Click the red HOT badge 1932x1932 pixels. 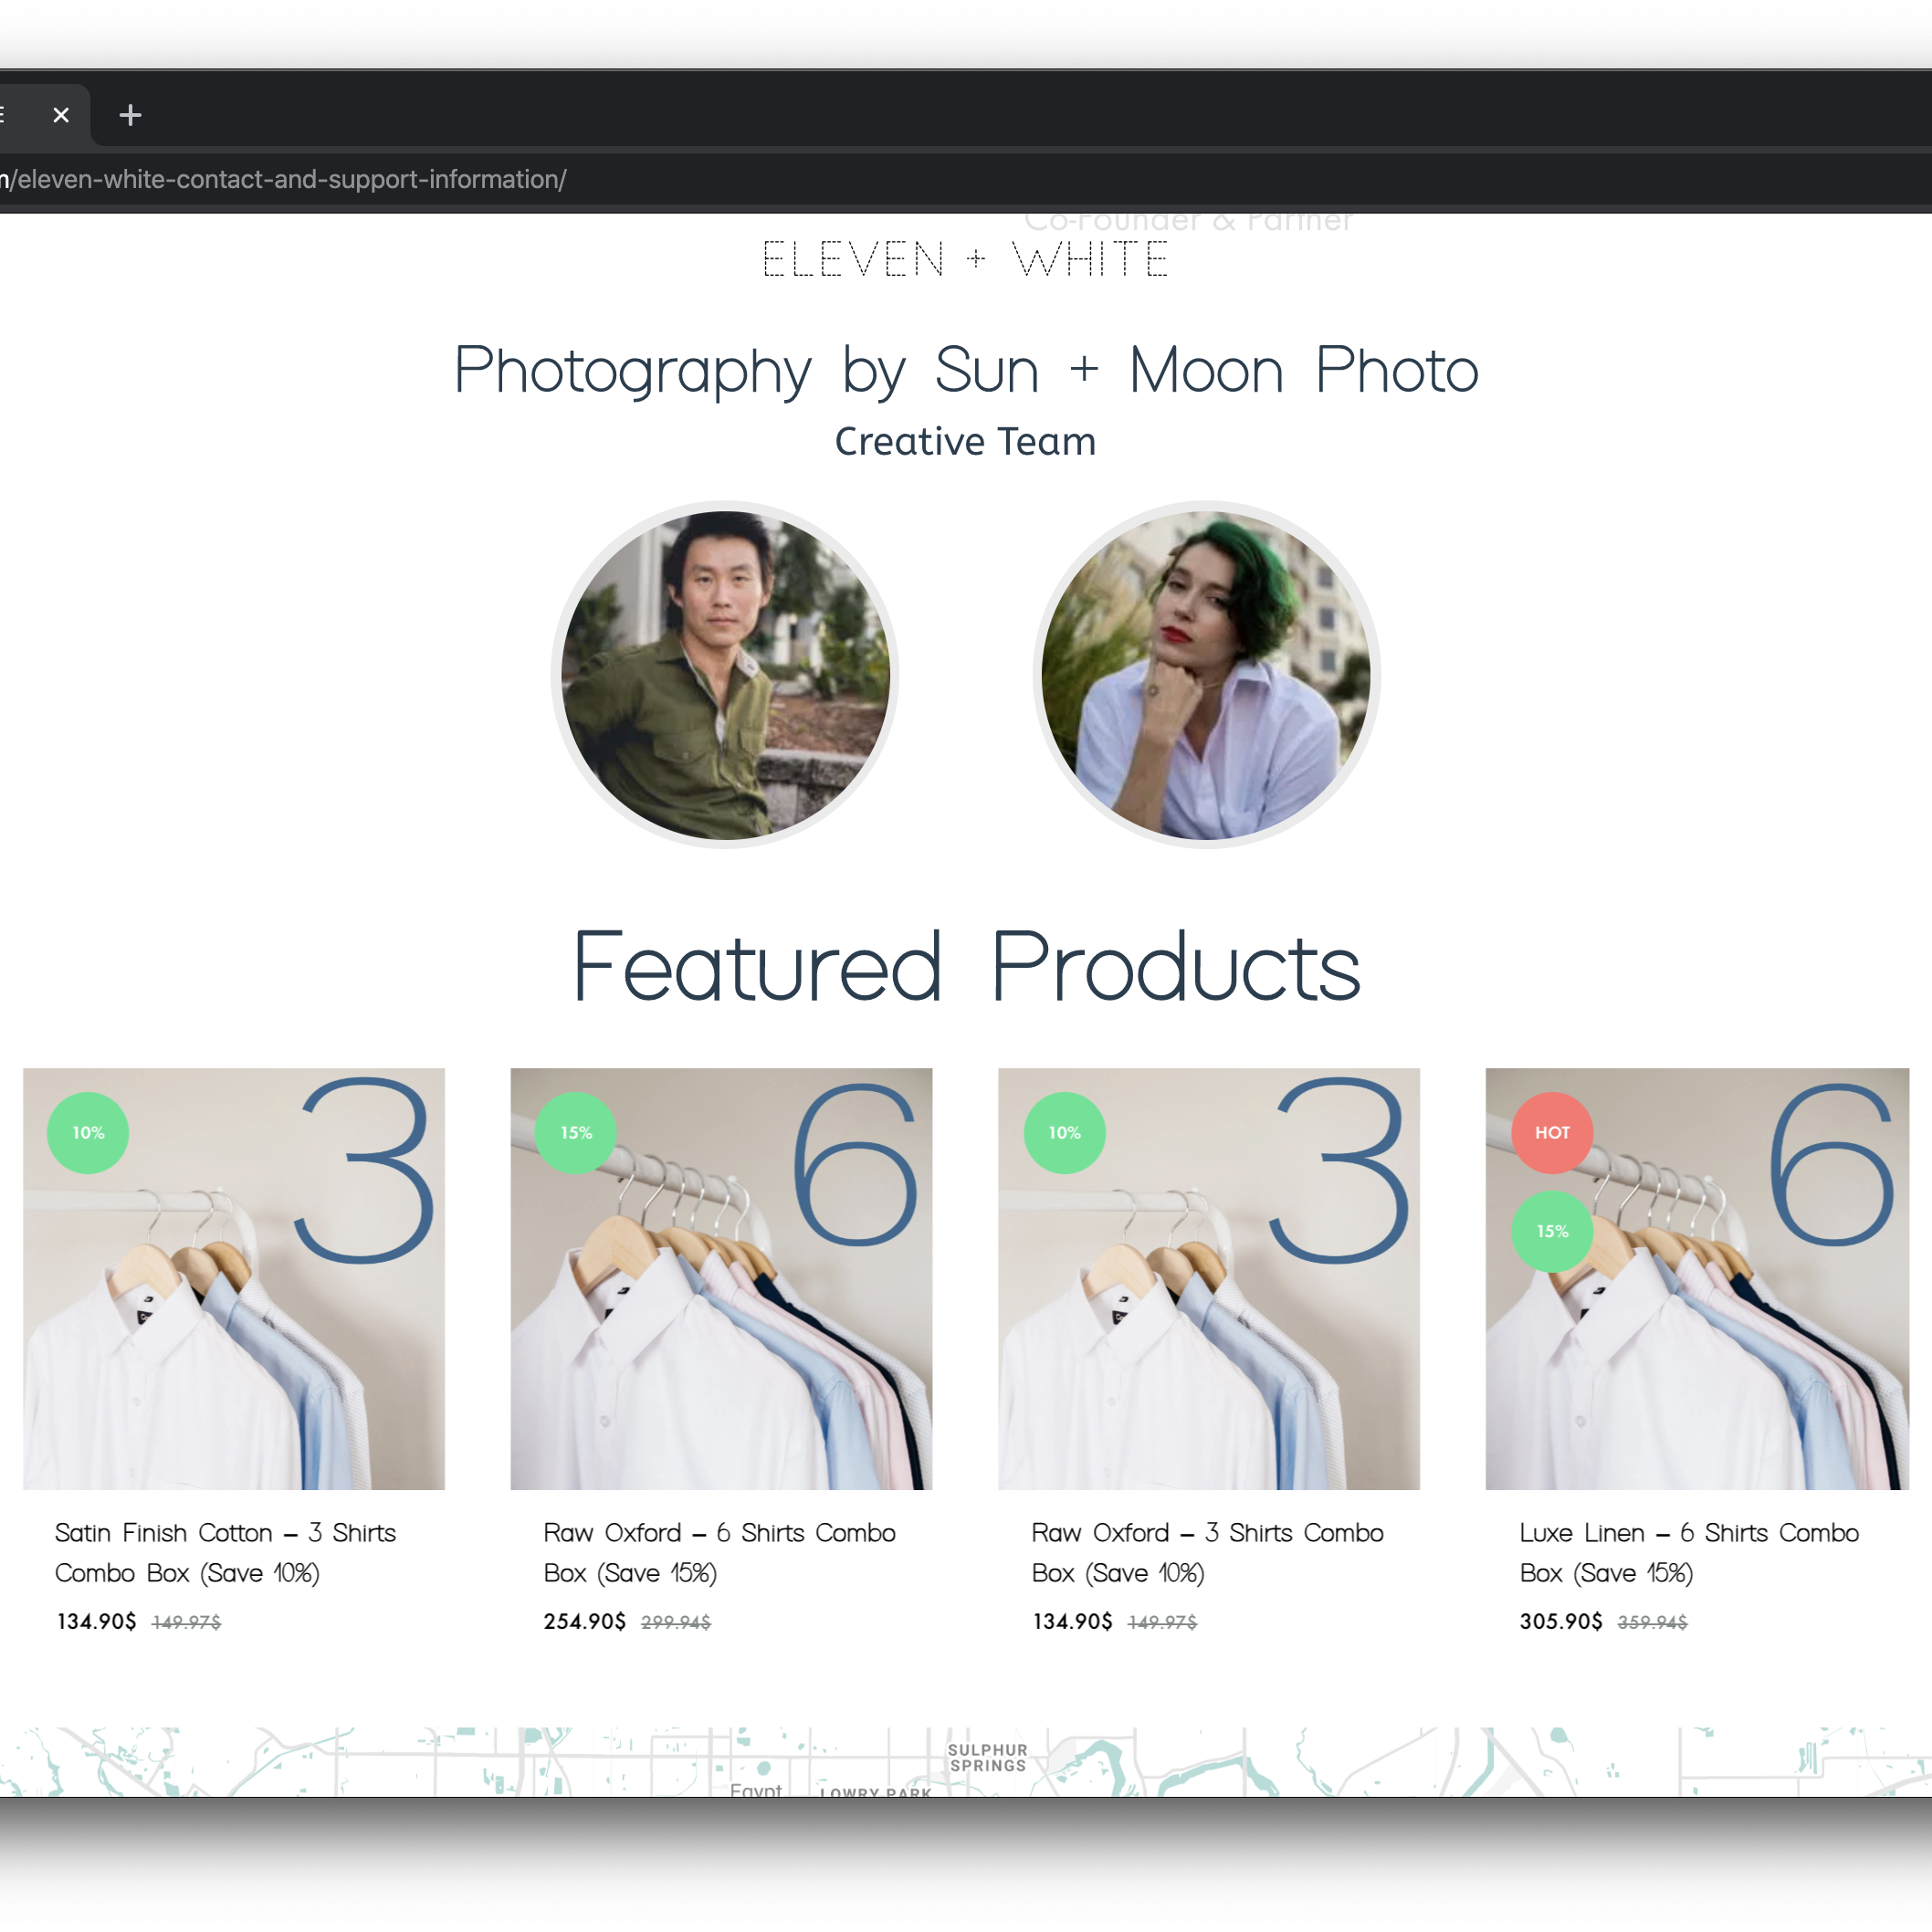point(1551,1132)
